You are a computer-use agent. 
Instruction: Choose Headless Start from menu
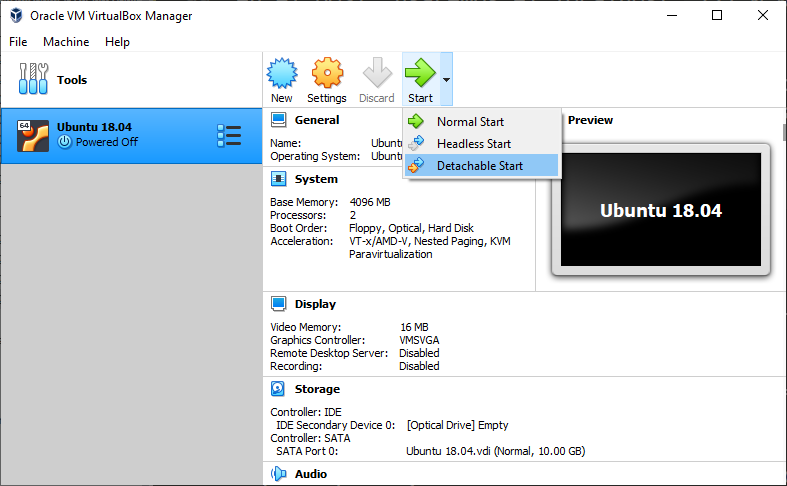tap(481, 144)
